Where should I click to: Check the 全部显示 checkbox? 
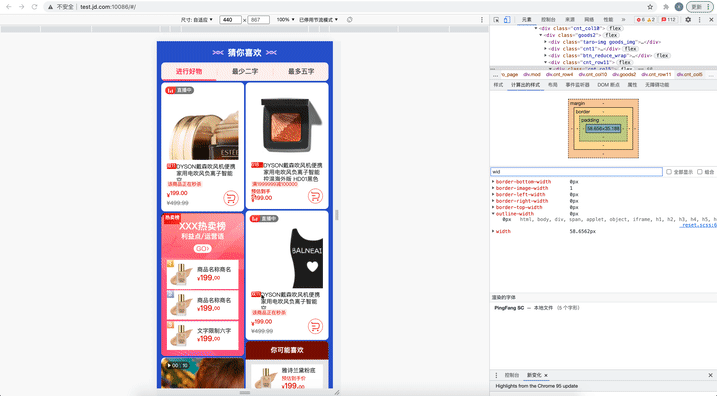click(669, 172)
